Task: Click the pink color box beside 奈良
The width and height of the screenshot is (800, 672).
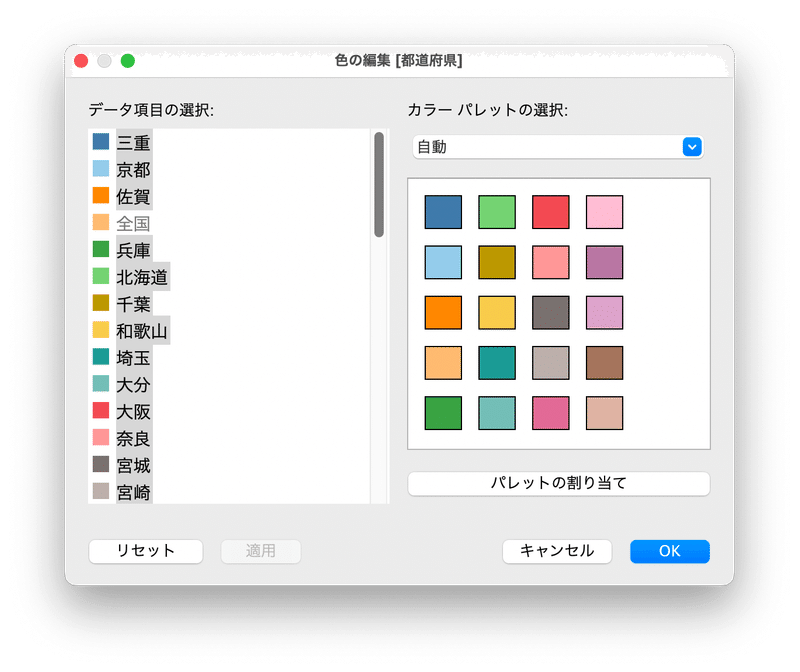Action: (101, 437)
